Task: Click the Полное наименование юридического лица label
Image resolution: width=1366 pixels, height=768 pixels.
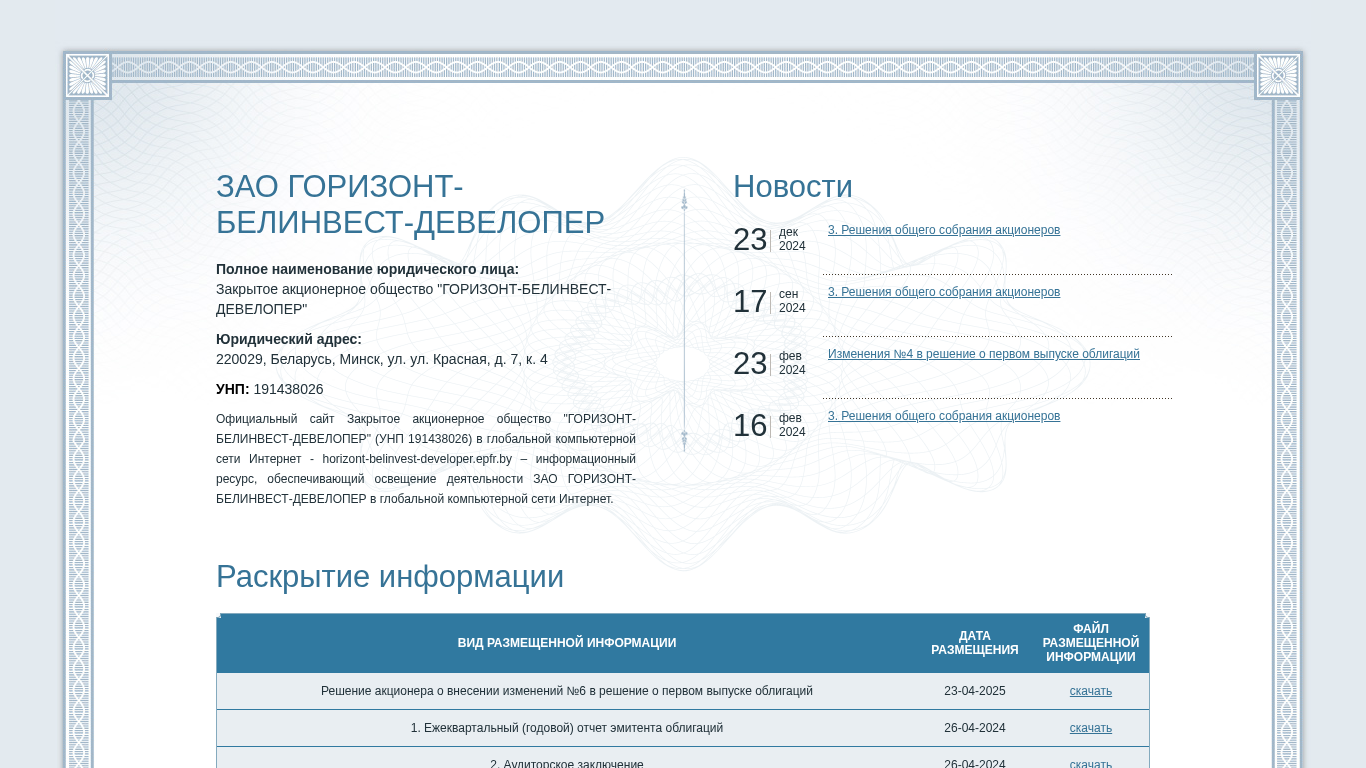Action: tap(367, 269)
